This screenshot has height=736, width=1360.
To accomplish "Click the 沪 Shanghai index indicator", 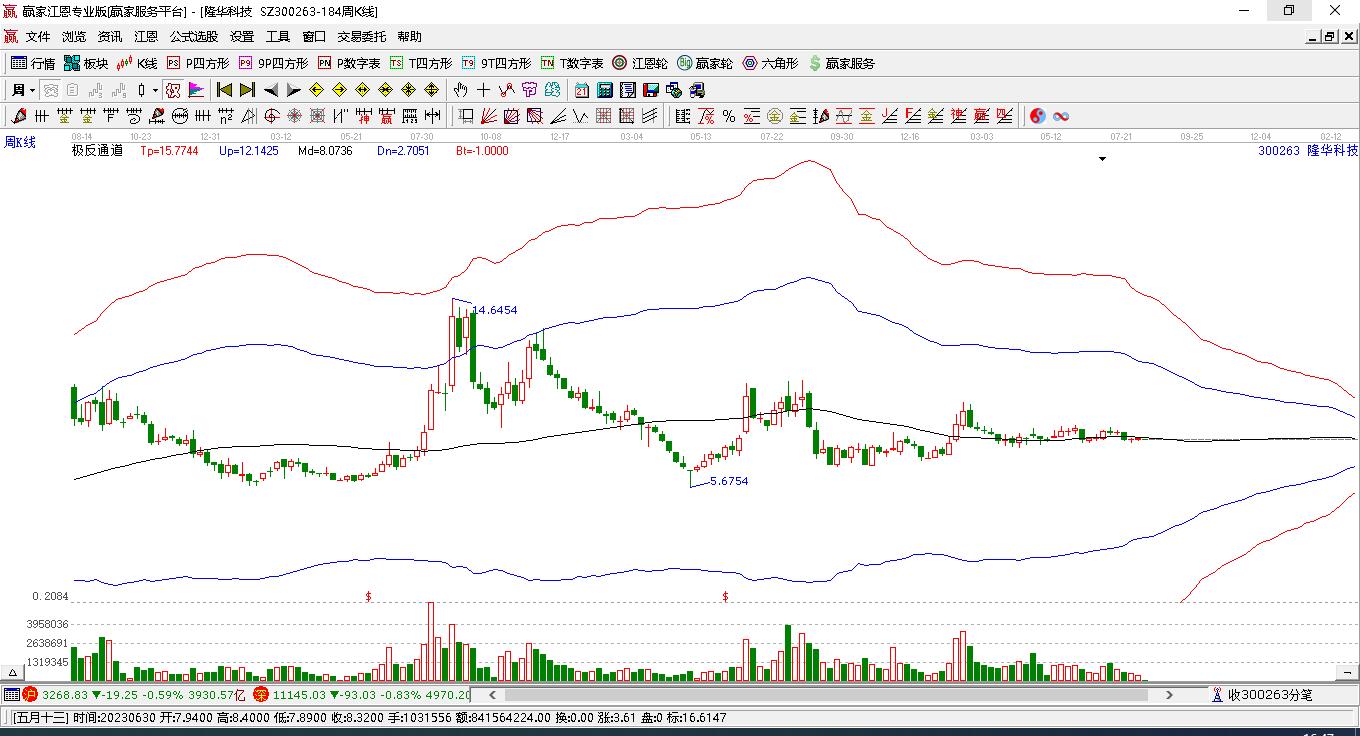I will [x=30, y=695].
